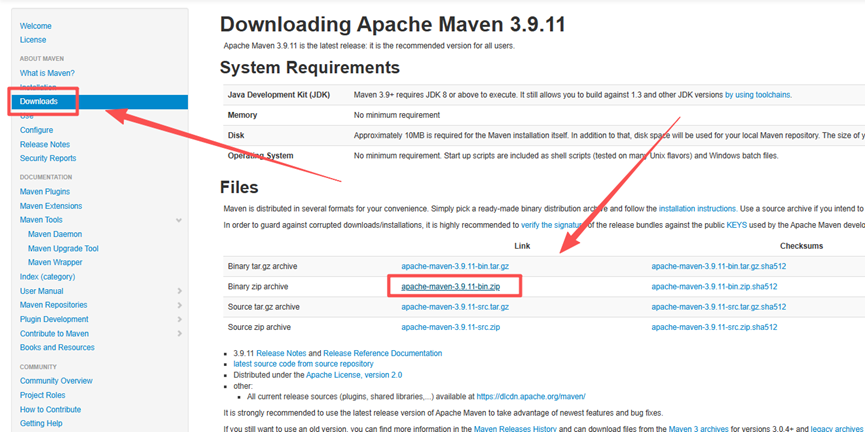Open the 3.9.11 Release Notes link
Viewport: 865px width, 432px height.
(281, 353)
